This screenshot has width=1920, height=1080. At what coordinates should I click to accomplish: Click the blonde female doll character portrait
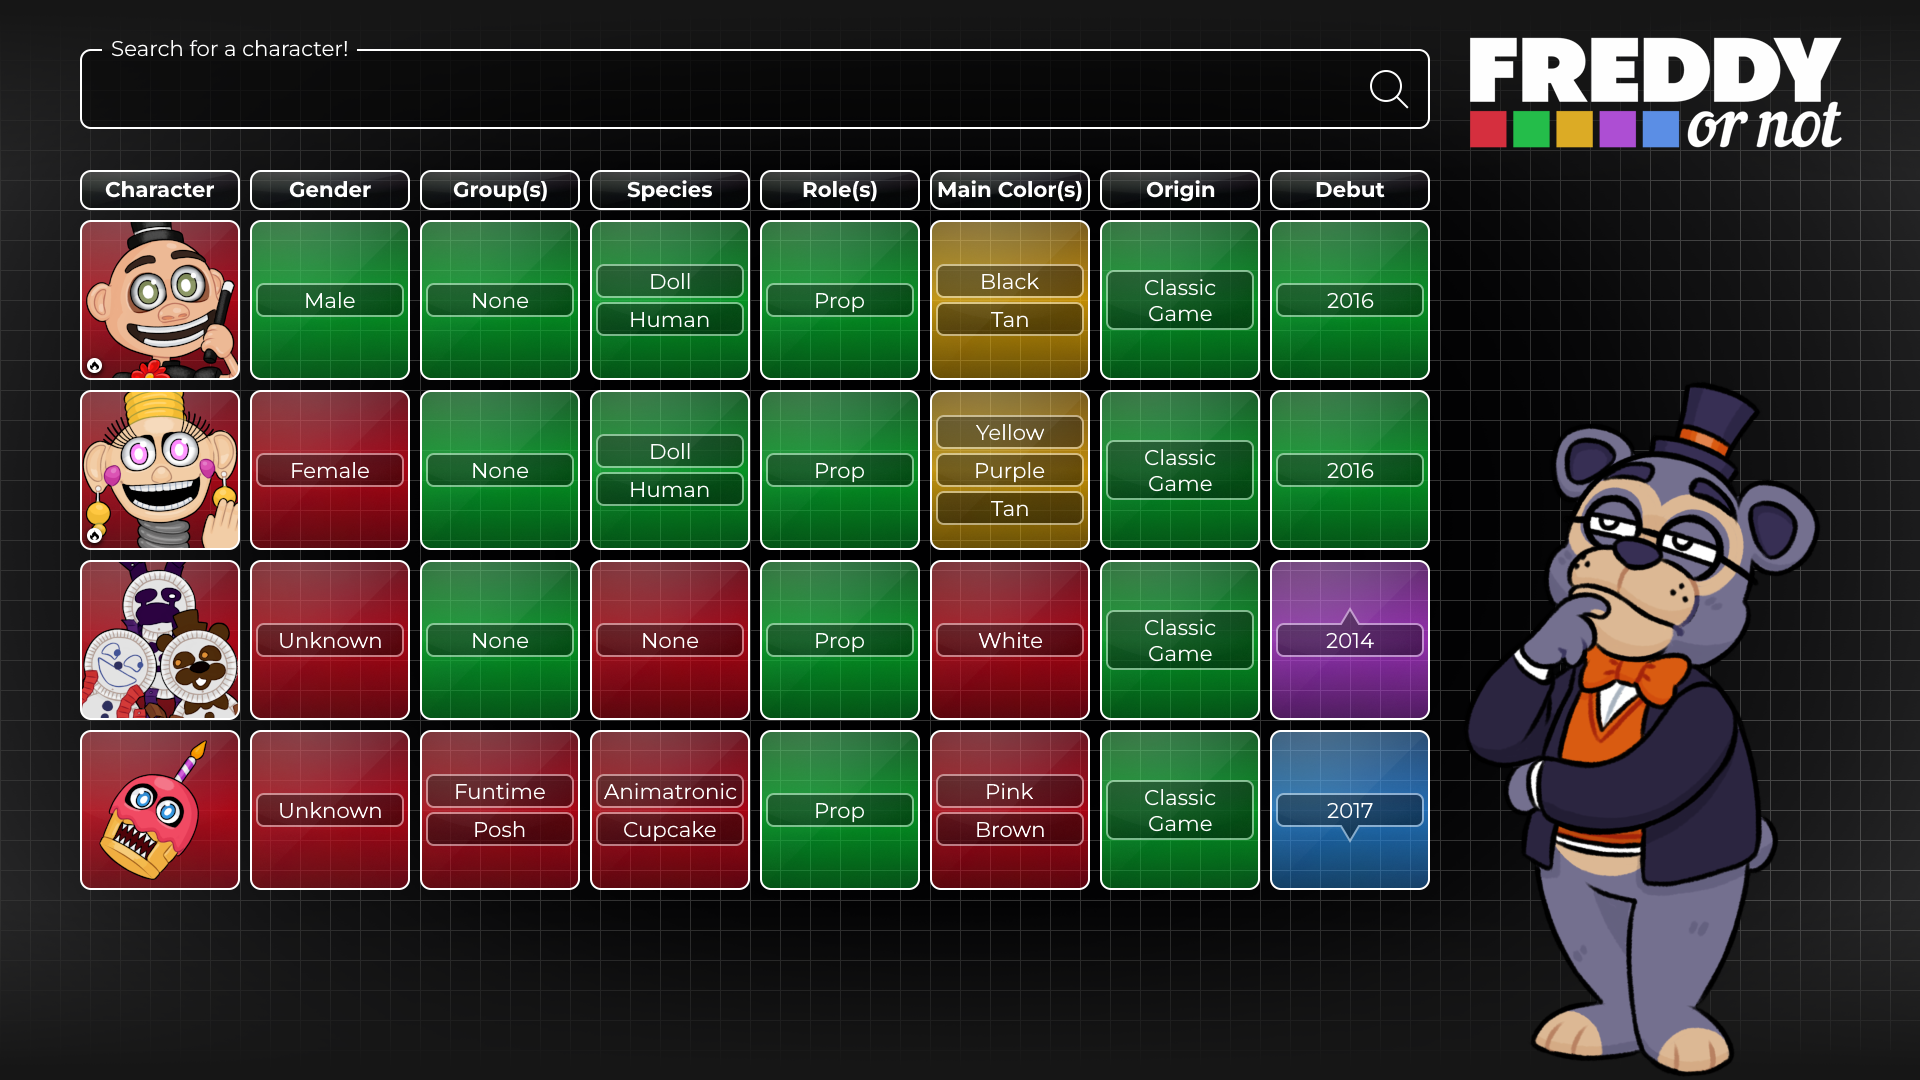tap(160, 470)
